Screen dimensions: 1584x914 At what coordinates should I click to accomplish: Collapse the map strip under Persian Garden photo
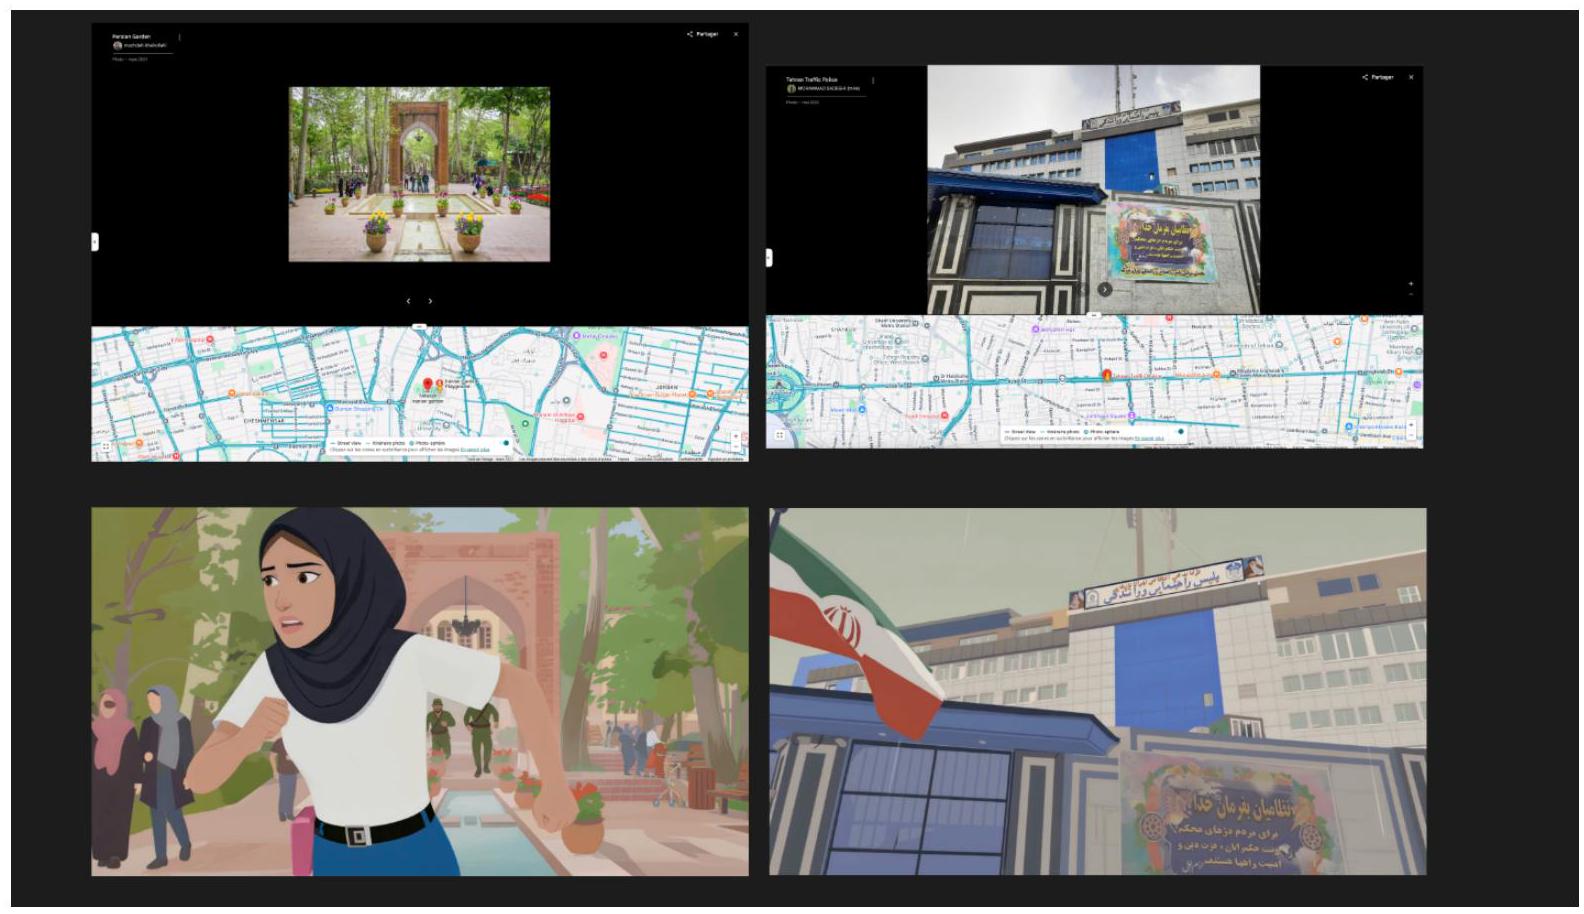point(420,326)
